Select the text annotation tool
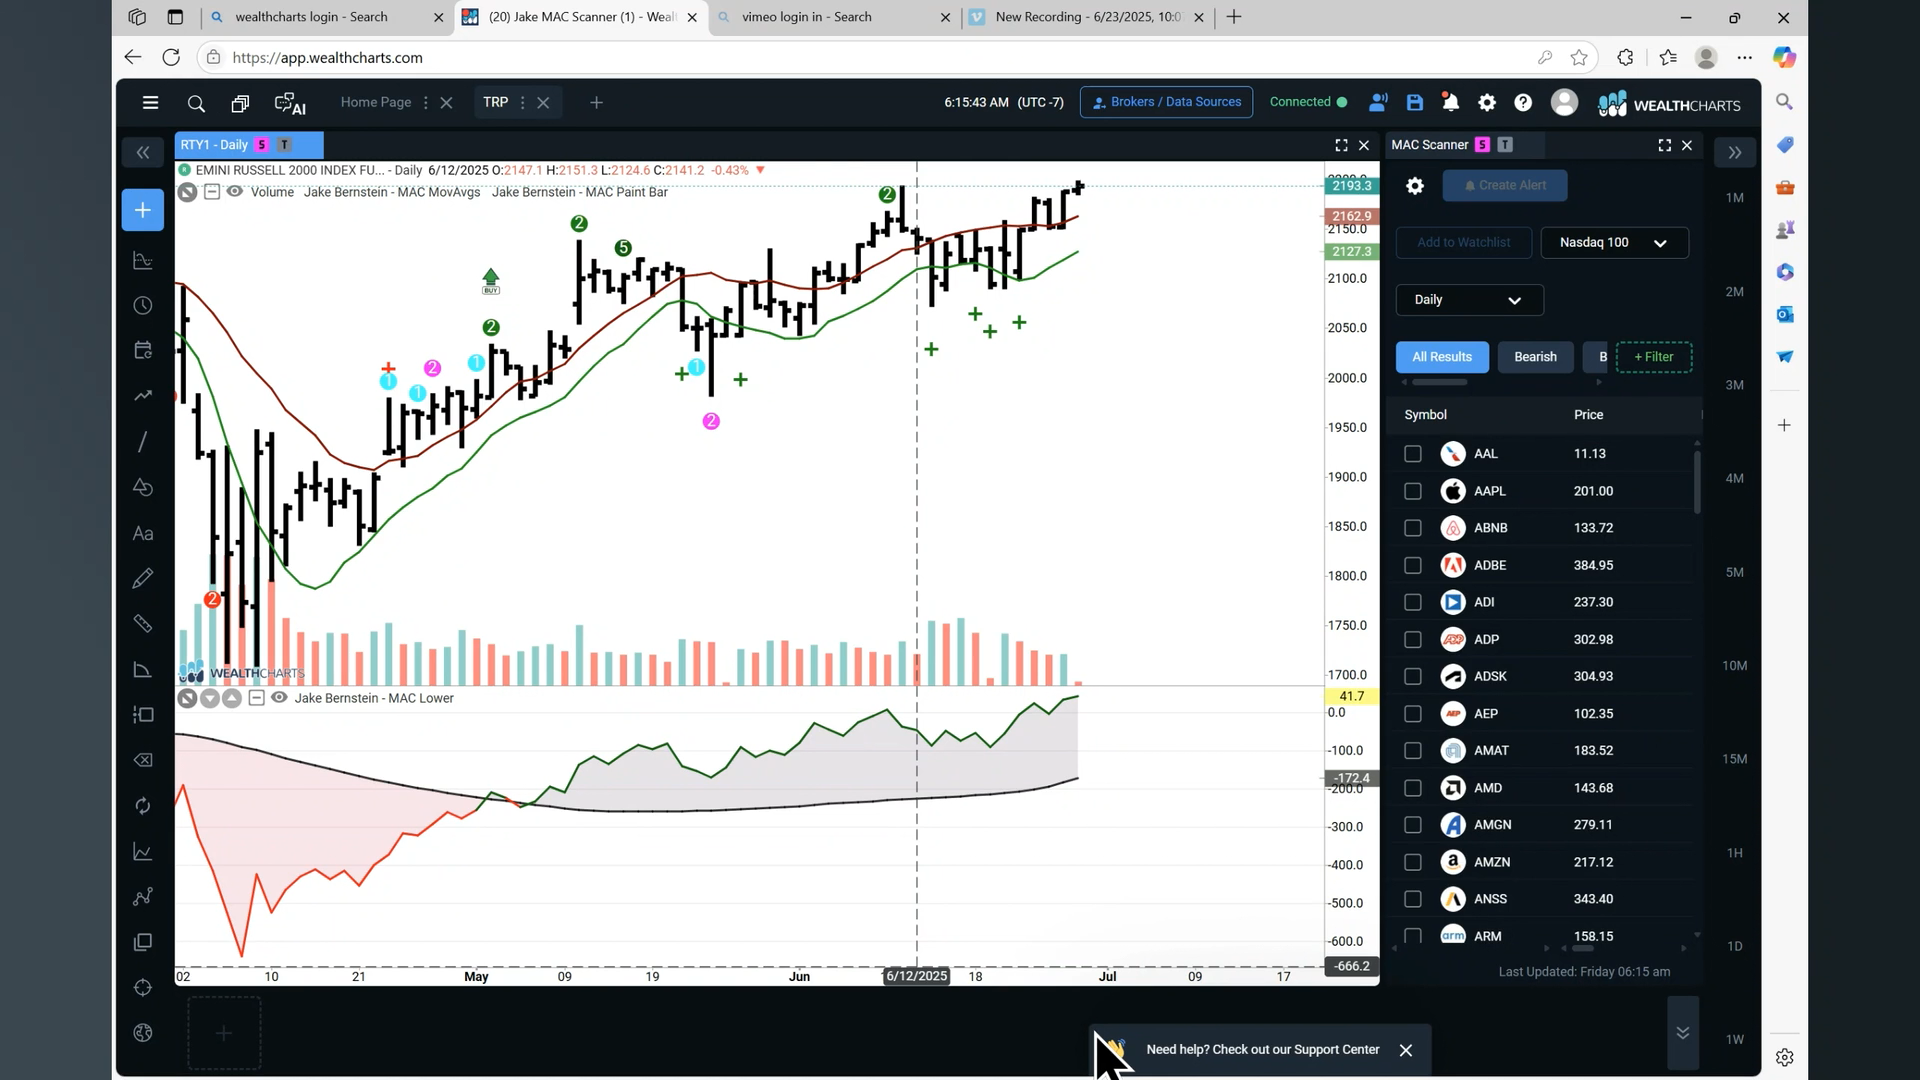Image resolution: width=1920 pixels, height=1080 pixels. click(143, 534)
